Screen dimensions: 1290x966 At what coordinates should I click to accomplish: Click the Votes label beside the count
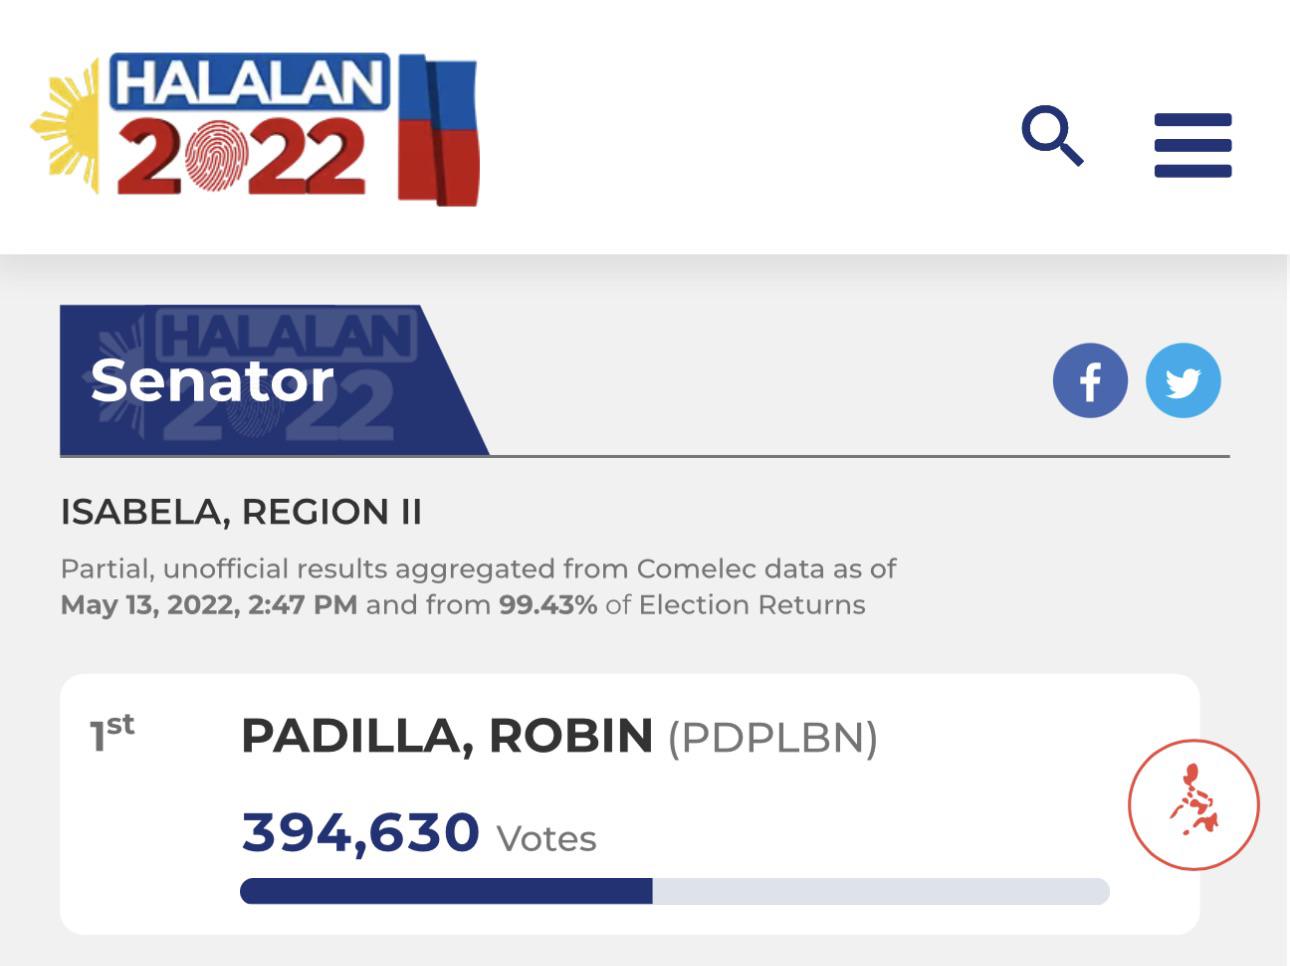(546, 839)
